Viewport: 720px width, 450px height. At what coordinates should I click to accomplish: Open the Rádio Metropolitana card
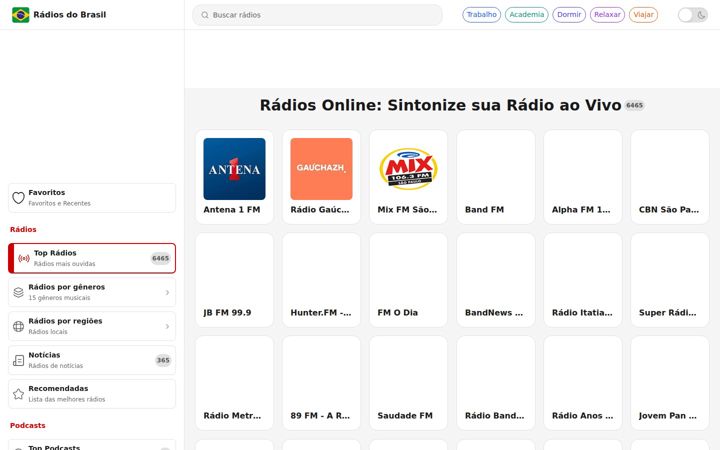pos(234,383)
